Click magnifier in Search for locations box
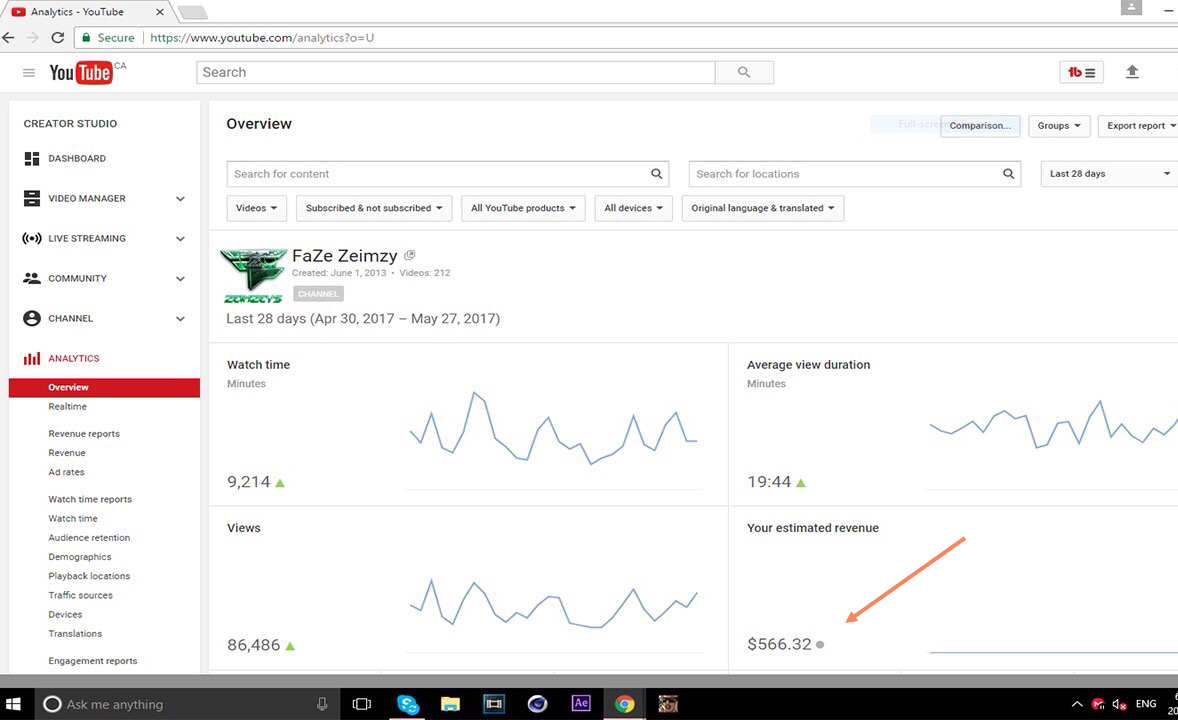This screenshot has height=720, width=1178. pos(1008,174)
